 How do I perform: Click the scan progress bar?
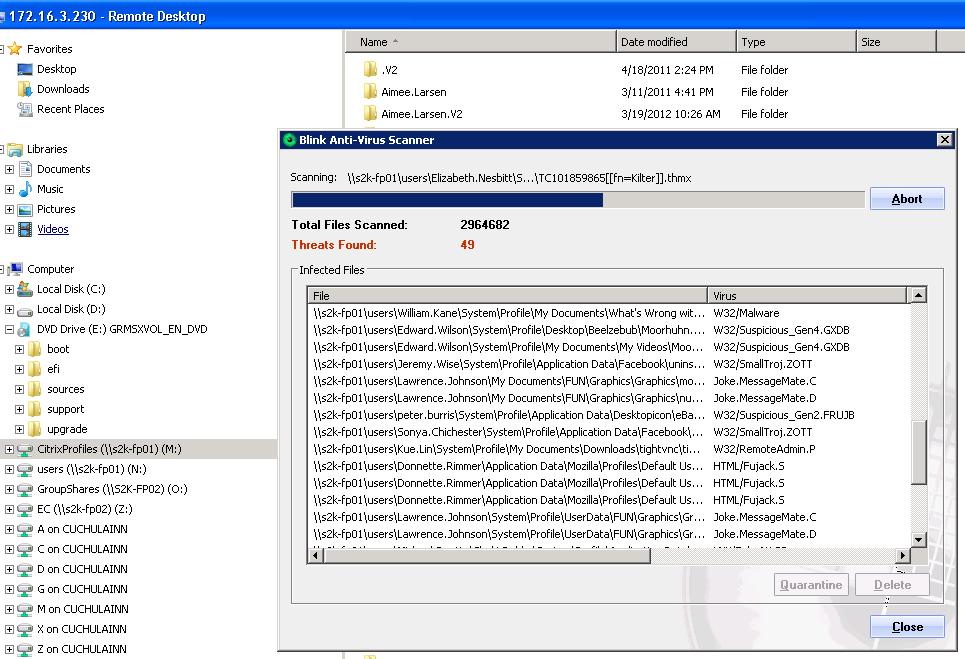(x=578, y=199)
